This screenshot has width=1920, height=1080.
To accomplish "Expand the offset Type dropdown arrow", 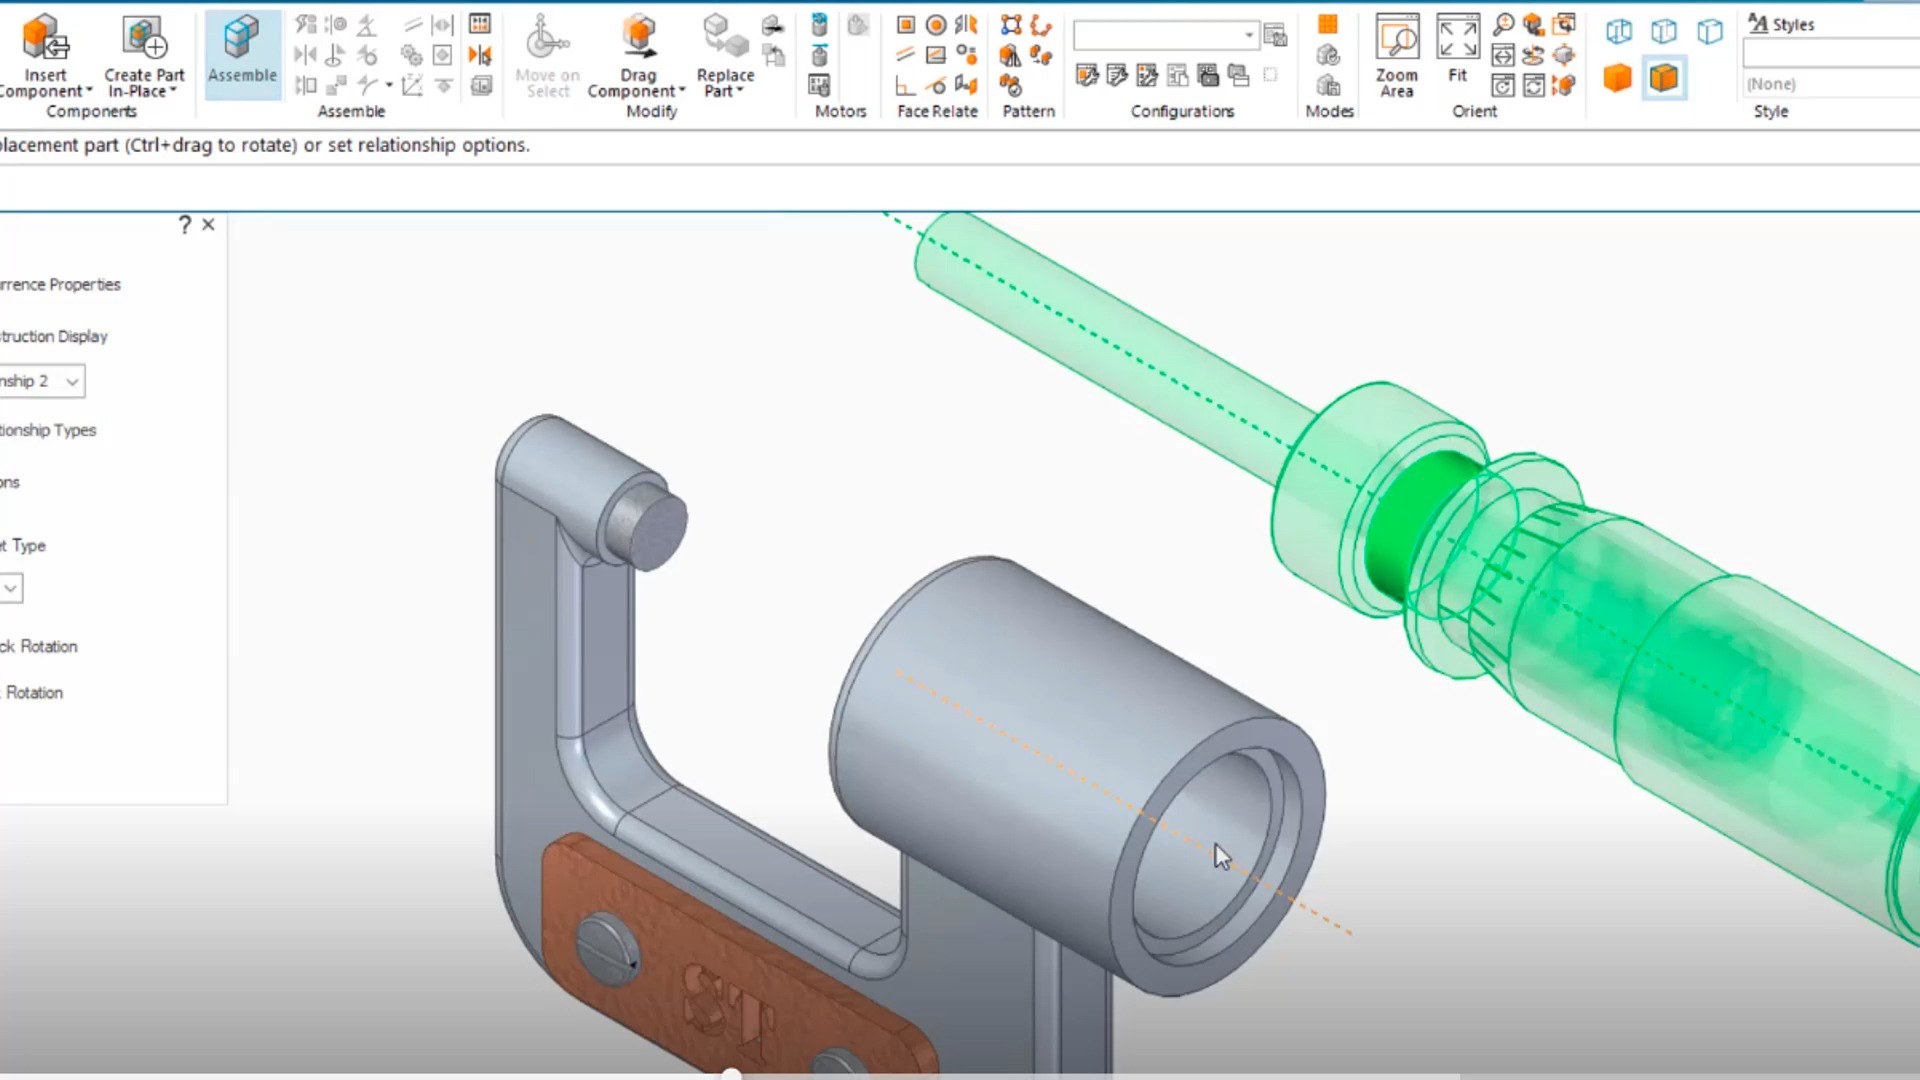I will pyautogui.click(x=11, y=588).
